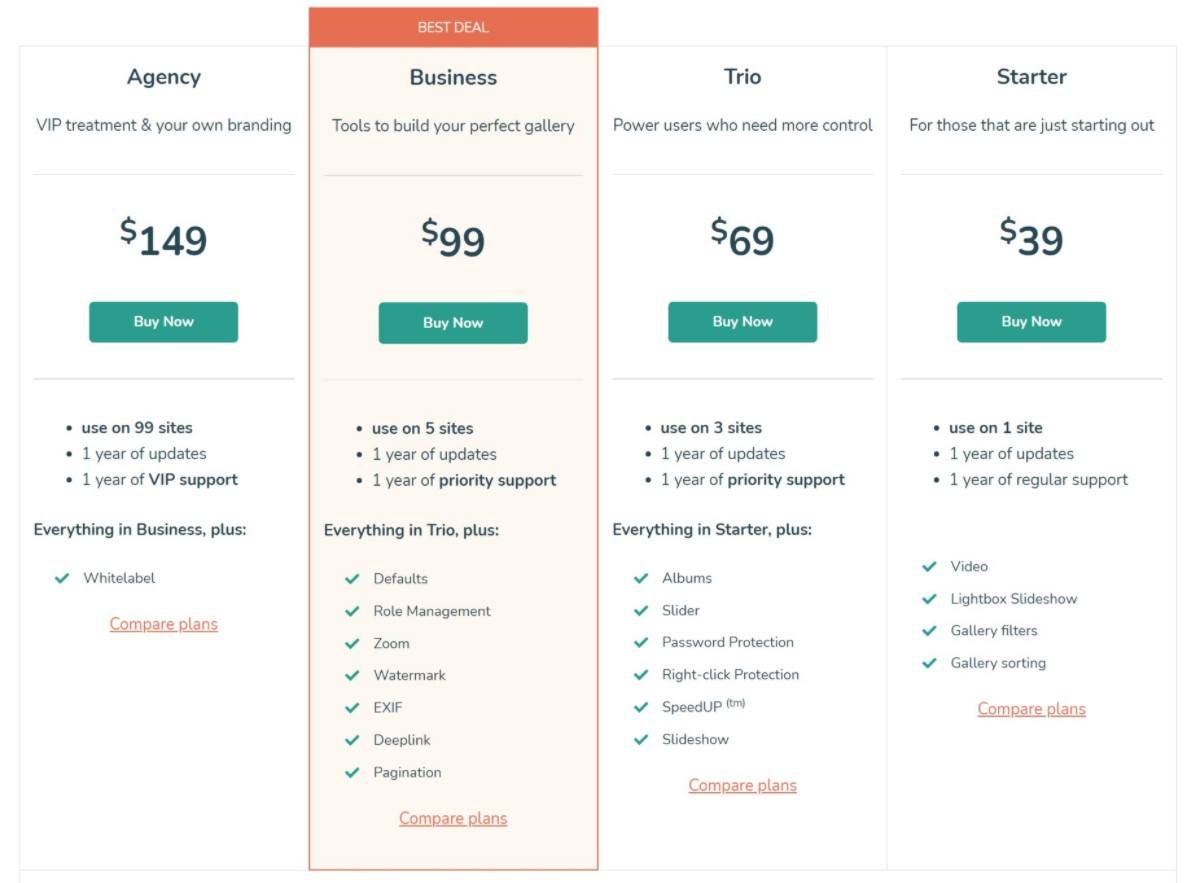The height and width of the screenshot is (883, 1200).
Task: Click the checkmark icon beside Pagination
Action: [x=352, y=773]
